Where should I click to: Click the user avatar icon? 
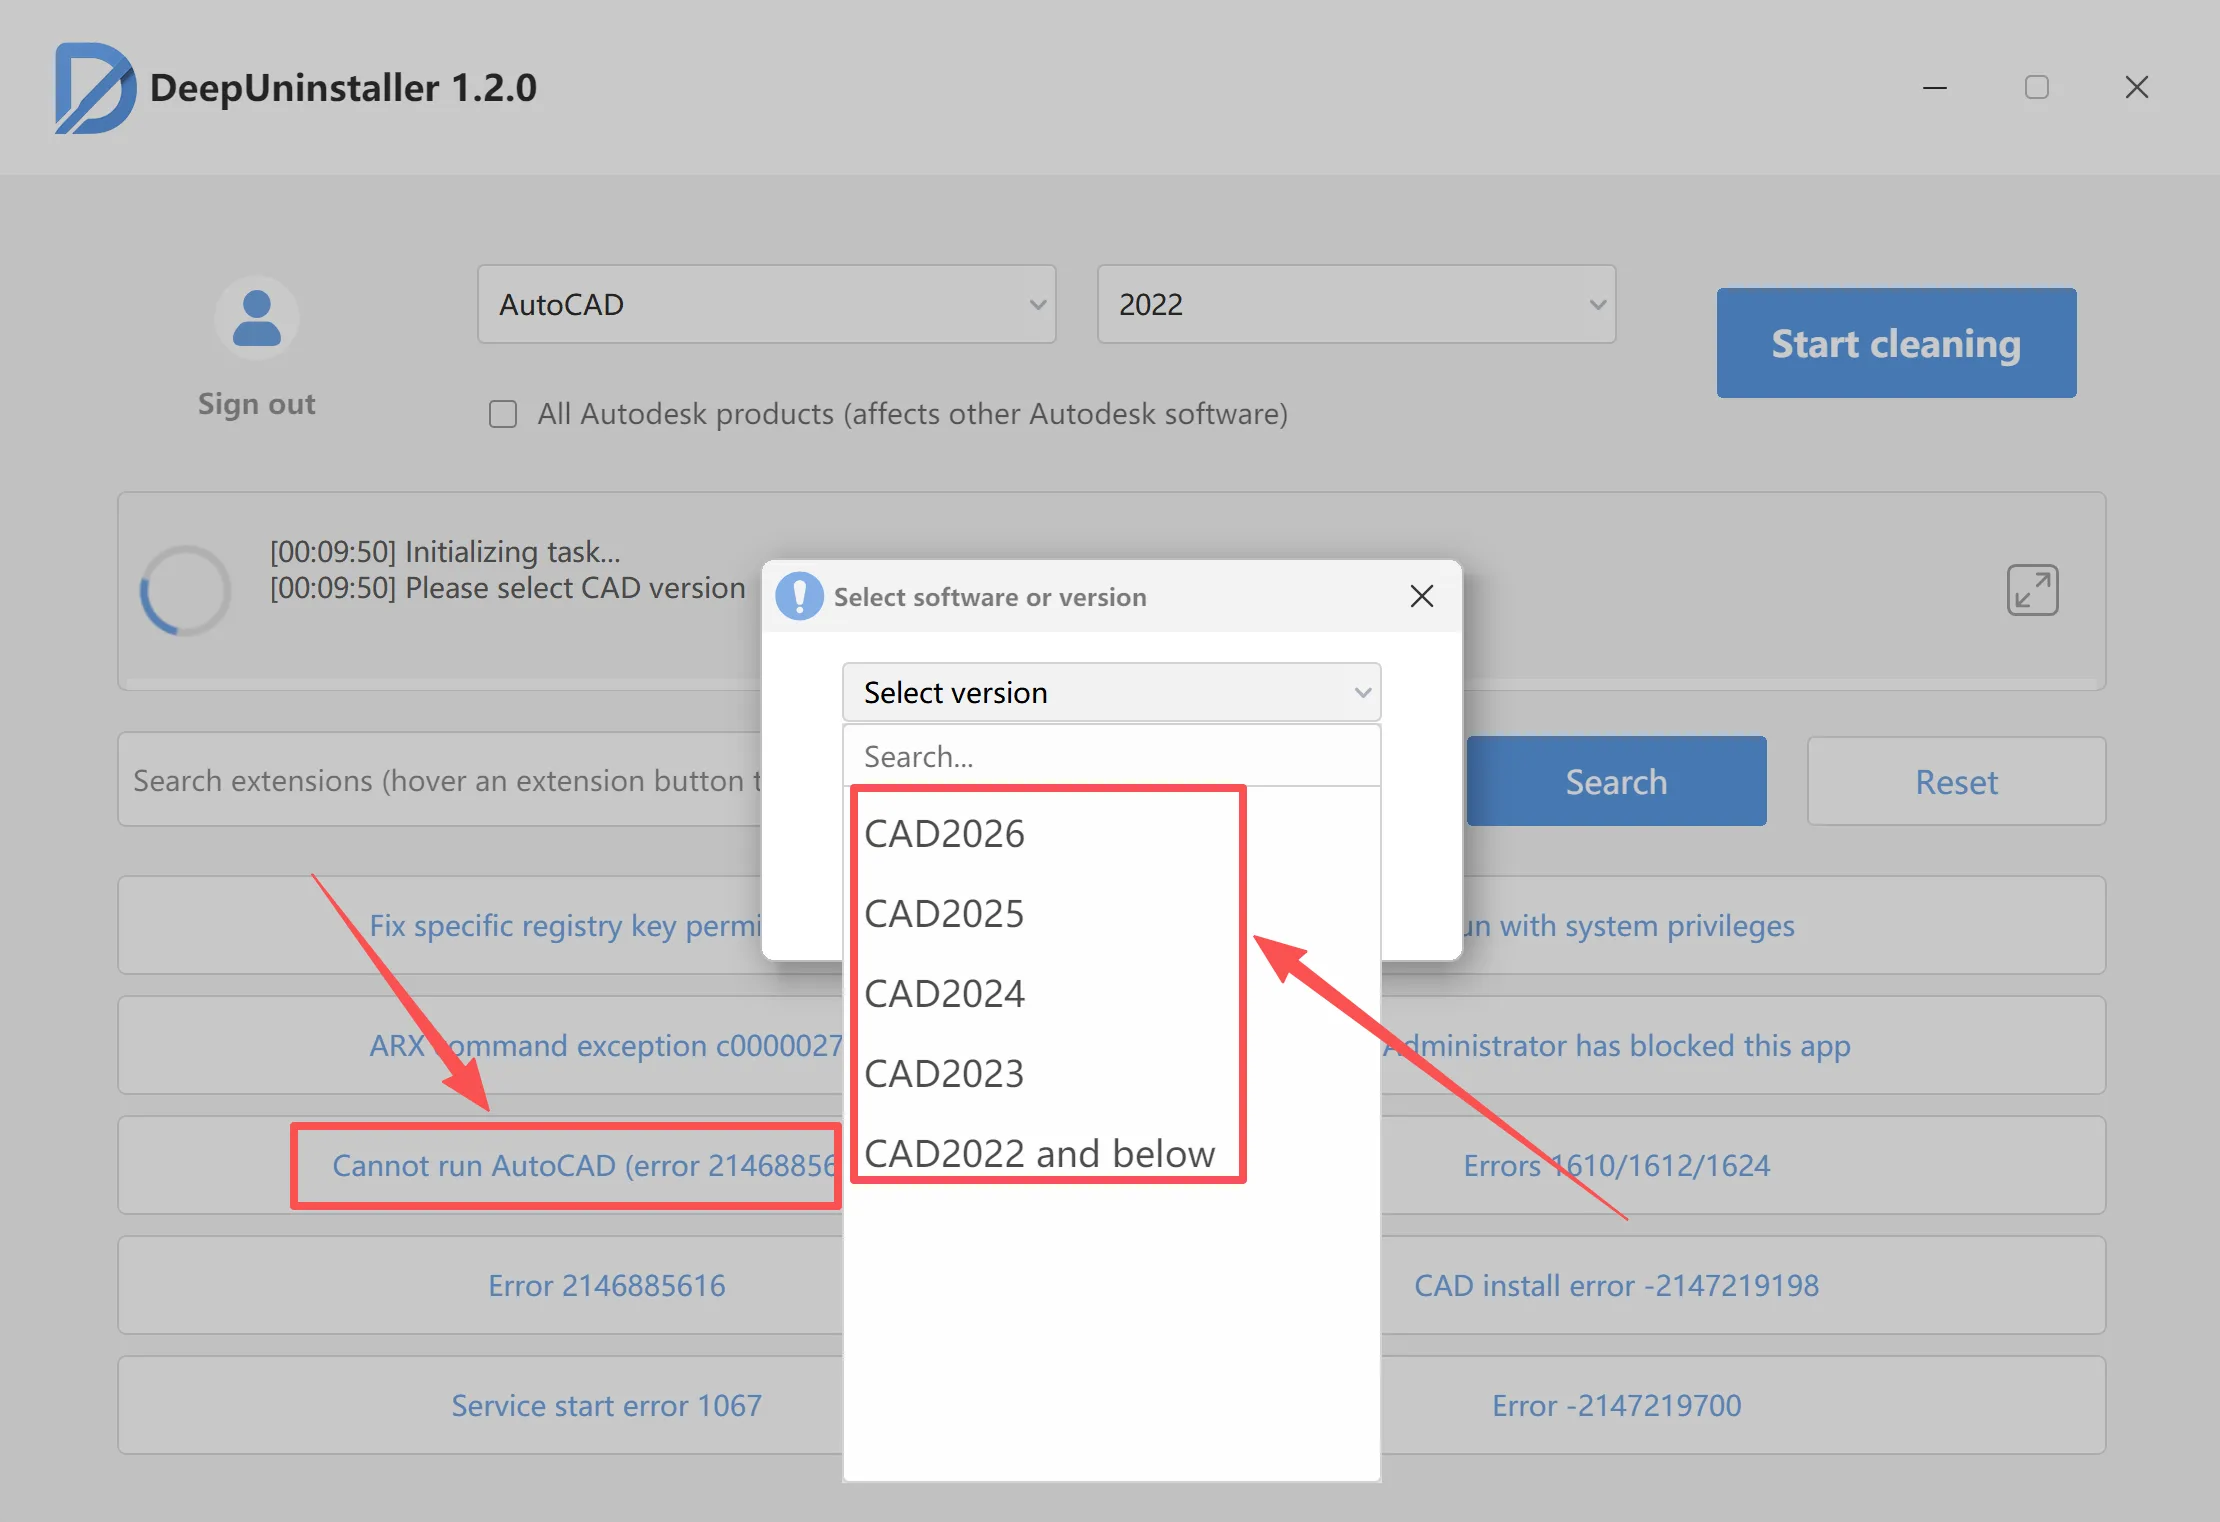[257, 318]
